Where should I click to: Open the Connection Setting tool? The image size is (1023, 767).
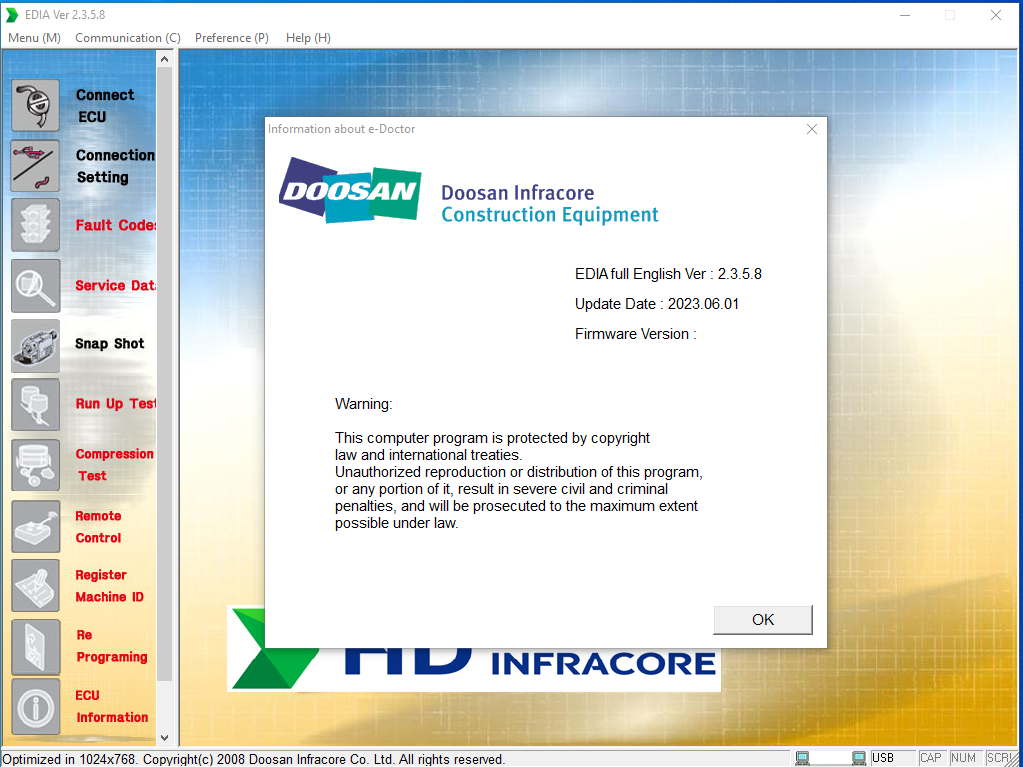point(35,165)
